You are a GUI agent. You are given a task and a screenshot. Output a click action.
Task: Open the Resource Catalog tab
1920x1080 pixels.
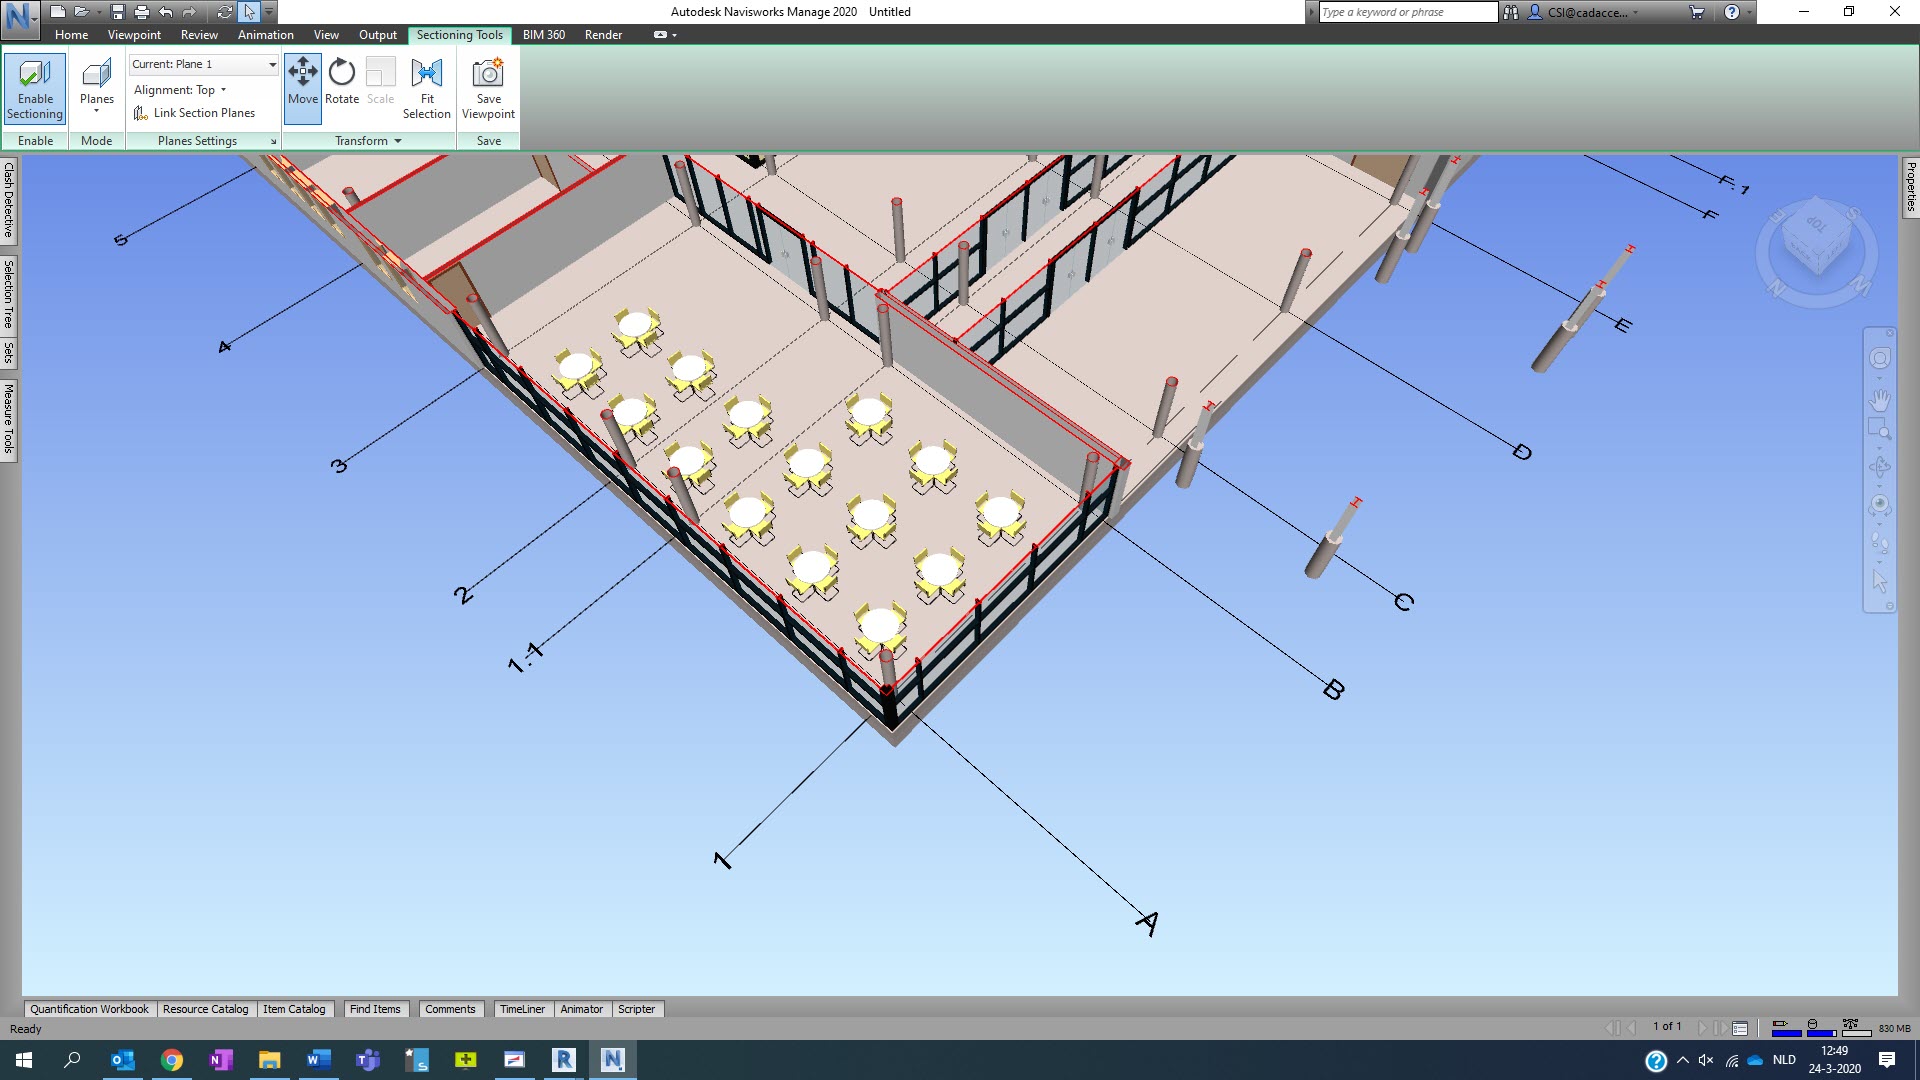coord(205,1009)
